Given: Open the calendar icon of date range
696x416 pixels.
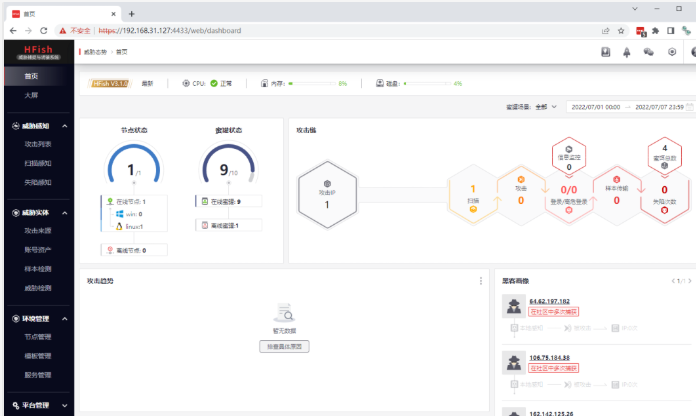Looking at the screenshot, I should click(x=689, y=107).
